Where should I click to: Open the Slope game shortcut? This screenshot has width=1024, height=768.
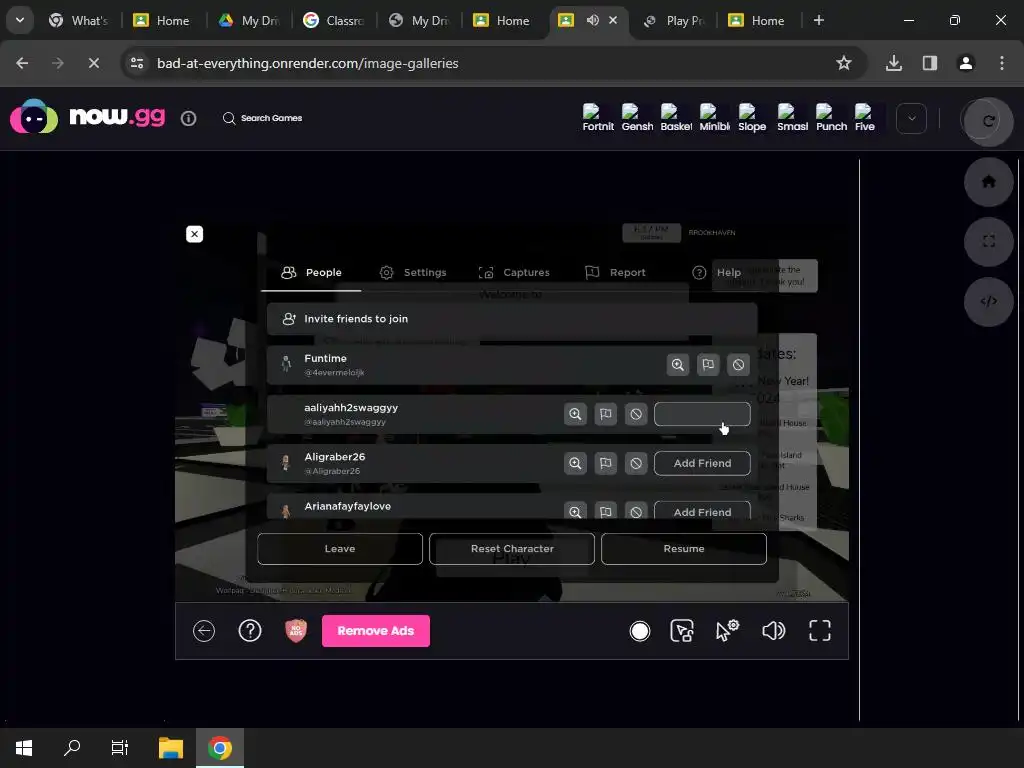752,118
